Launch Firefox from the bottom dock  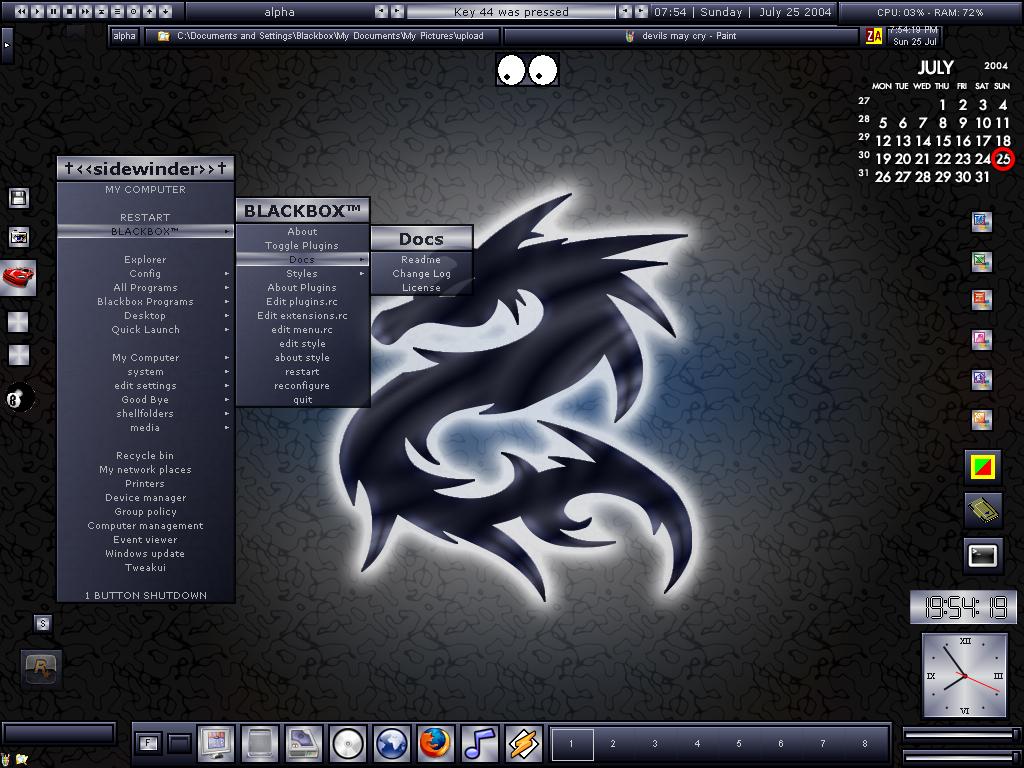[x=435, y=743]
